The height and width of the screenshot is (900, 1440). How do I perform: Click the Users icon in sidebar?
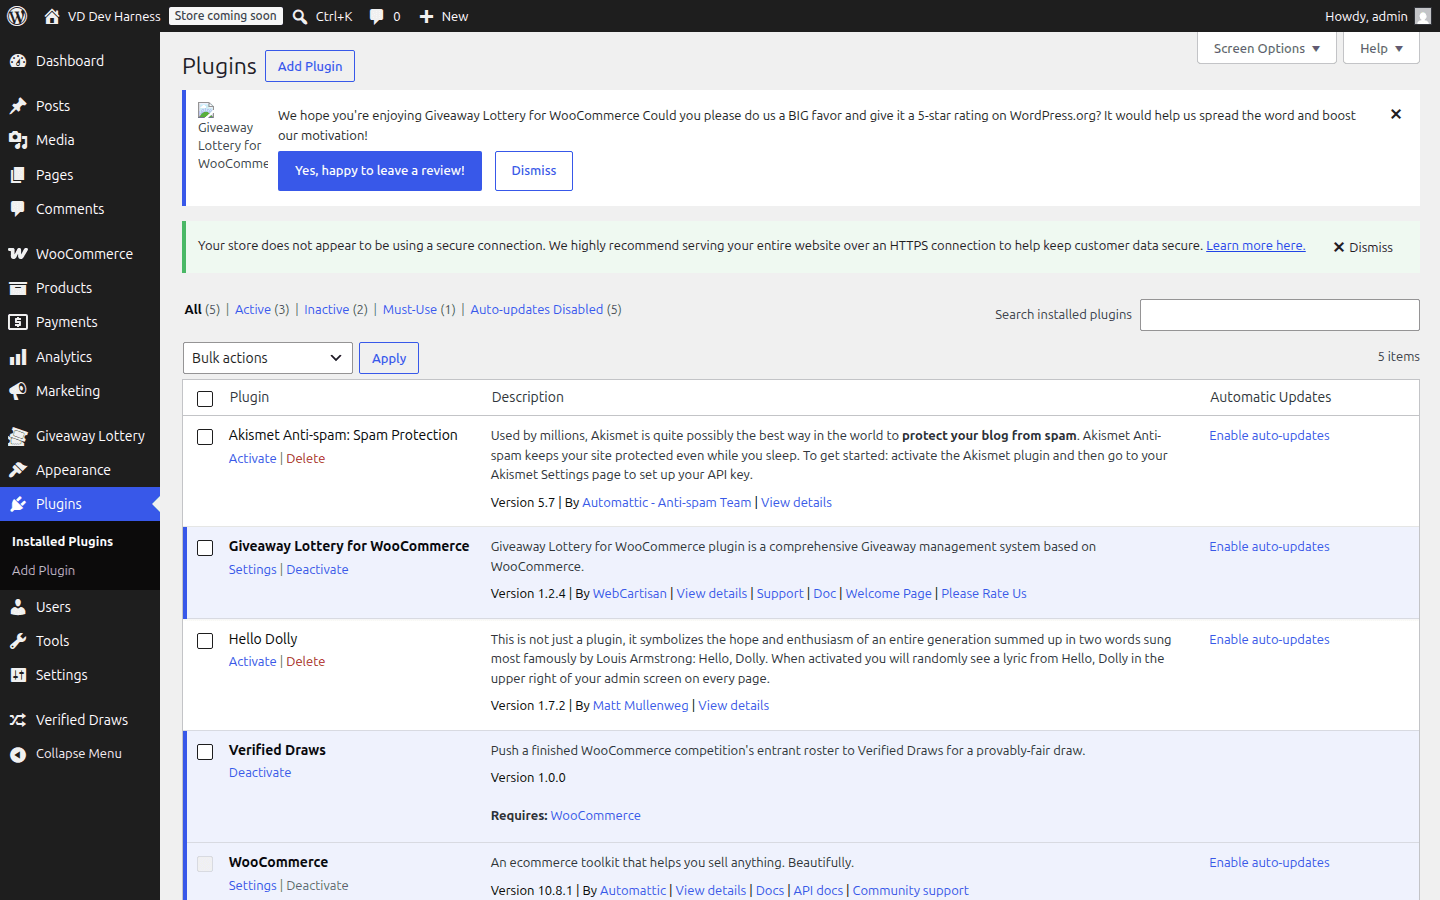18,607
